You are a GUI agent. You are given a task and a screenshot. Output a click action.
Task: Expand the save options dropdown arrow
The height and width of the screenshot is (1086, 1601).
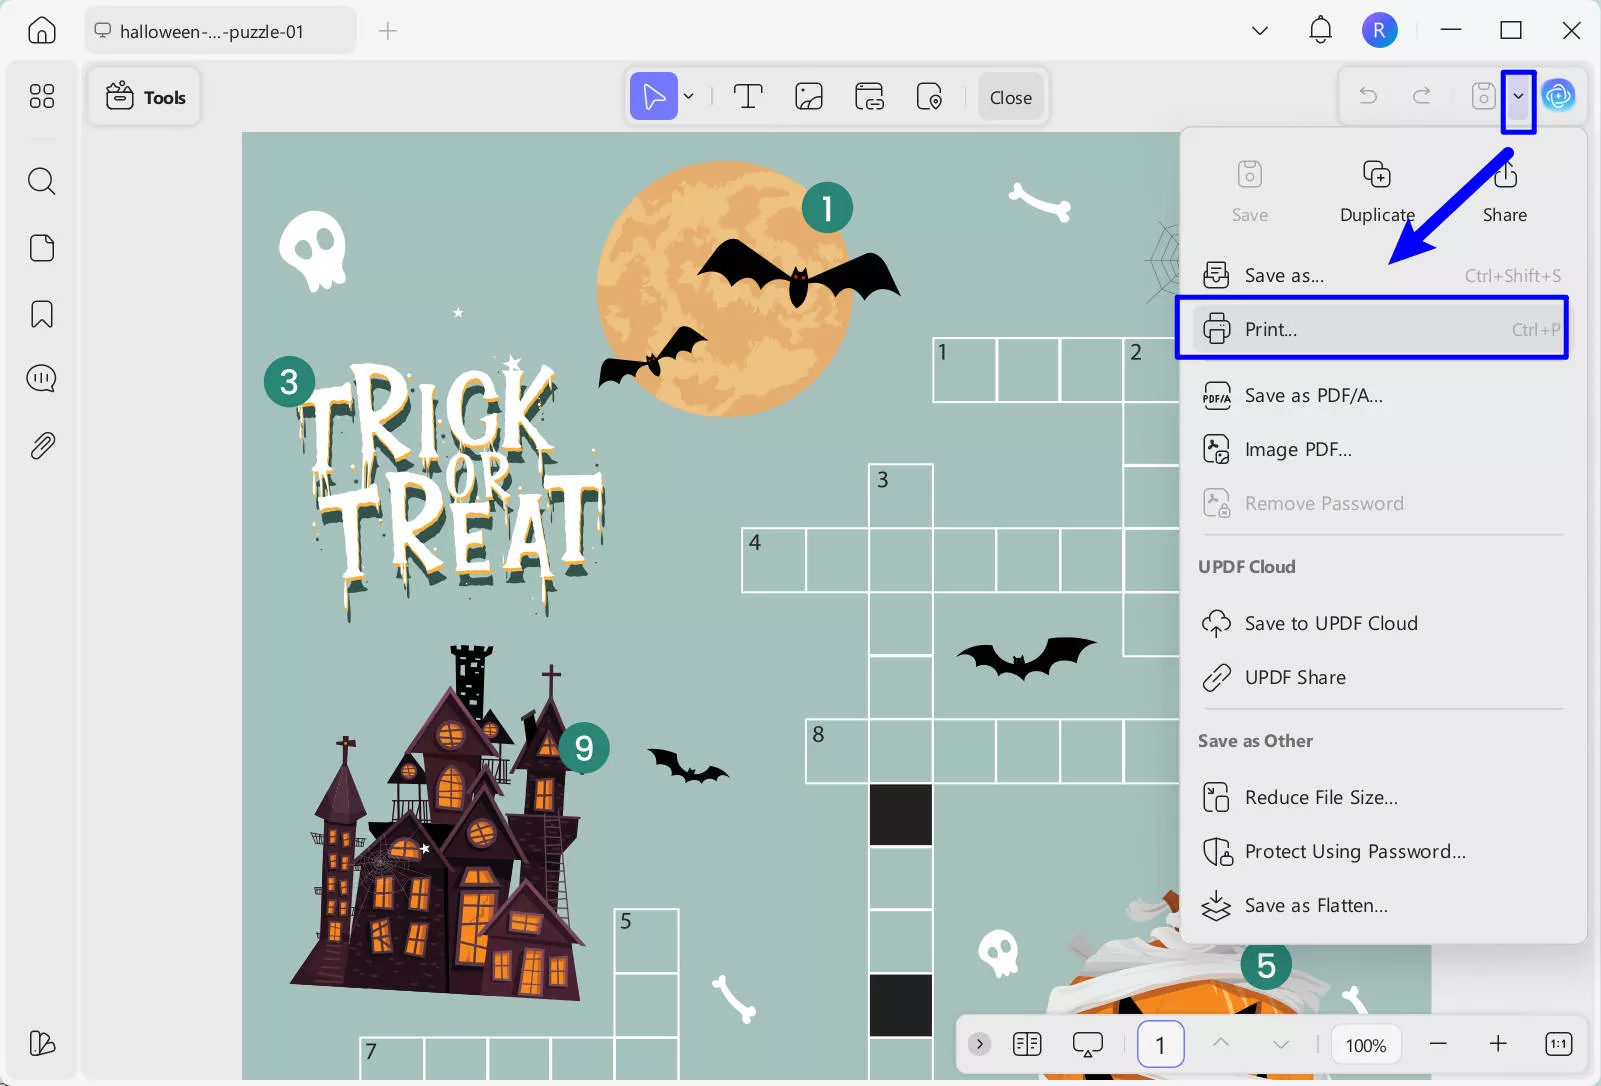tap(1518, 96)
